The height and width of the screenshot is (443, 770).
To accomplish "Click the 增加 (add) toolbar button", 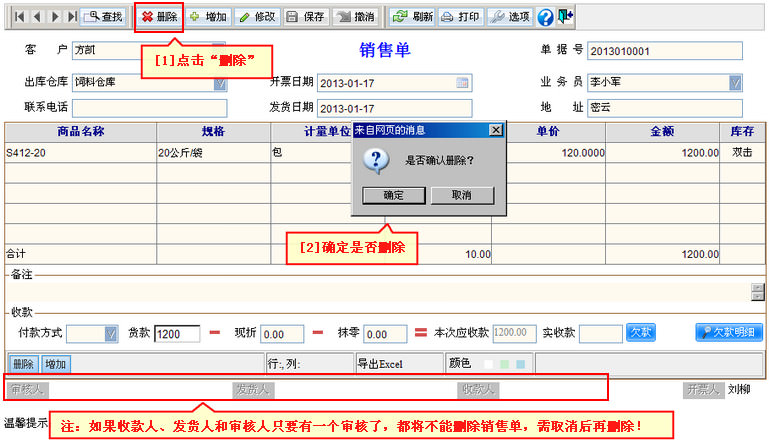I will point(207,17).
